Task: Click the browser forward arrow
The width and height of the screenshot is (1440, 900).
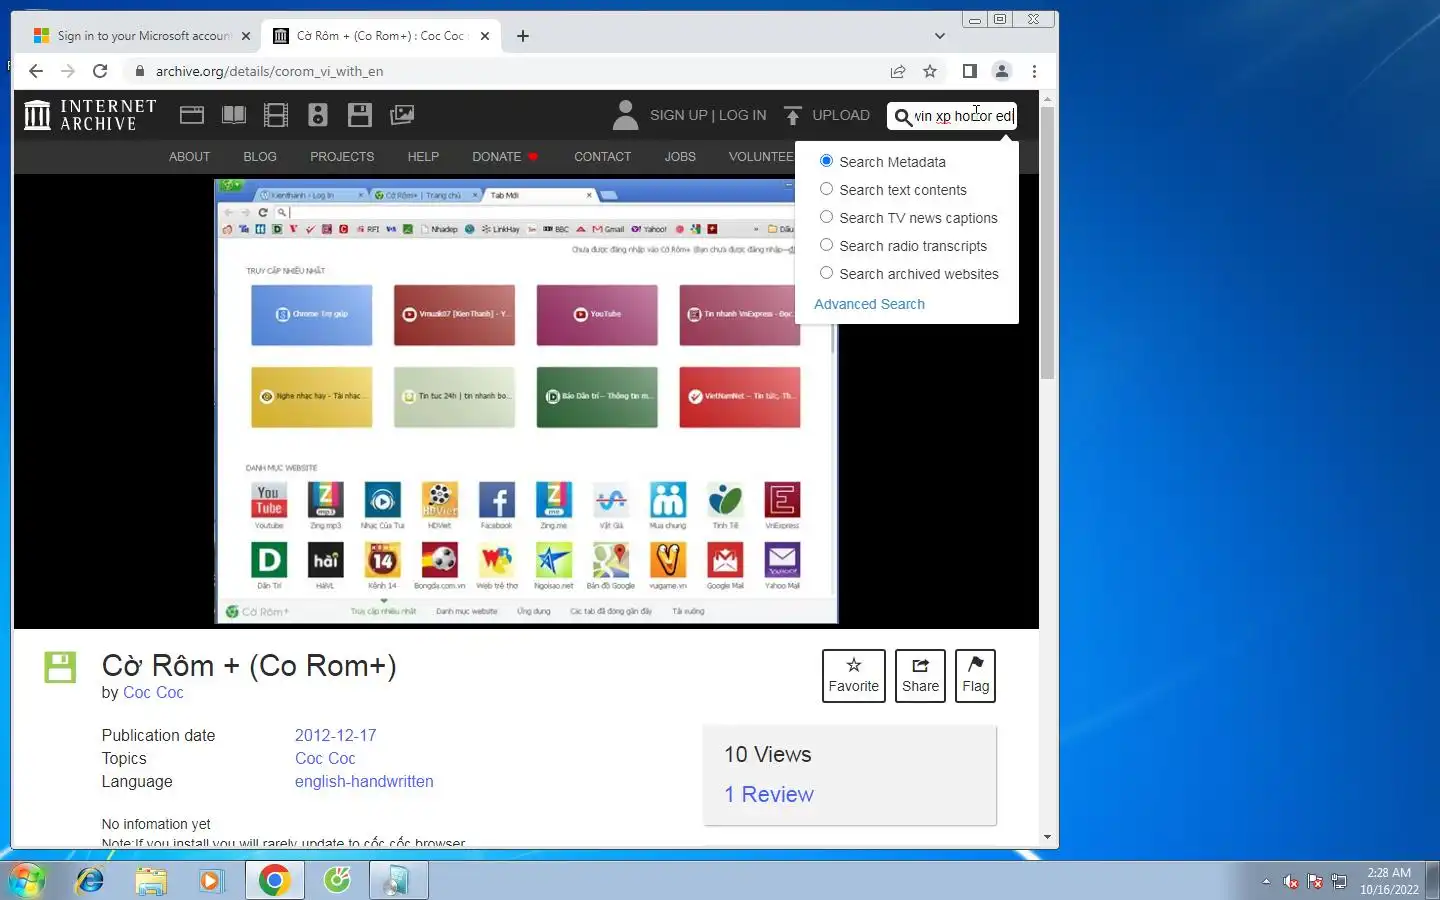Action: [68, 71]
